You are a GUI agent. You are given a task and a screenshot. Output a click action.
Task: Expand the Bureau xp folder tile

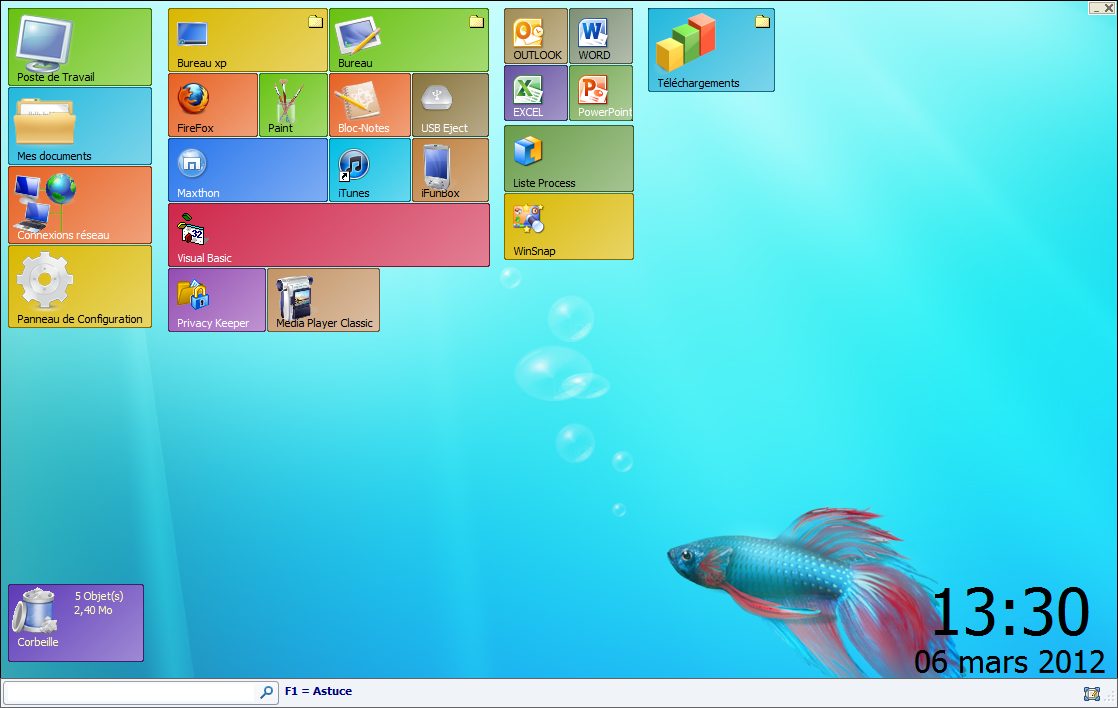pyautogui.click(x=247, y=40)
